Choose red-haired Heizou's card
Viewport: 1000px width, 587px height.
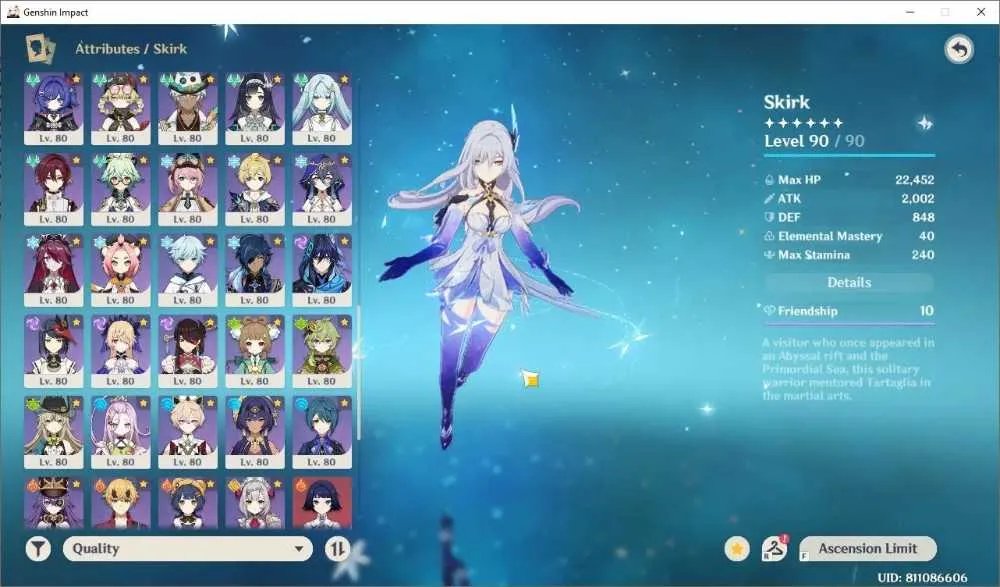(54, 189)
